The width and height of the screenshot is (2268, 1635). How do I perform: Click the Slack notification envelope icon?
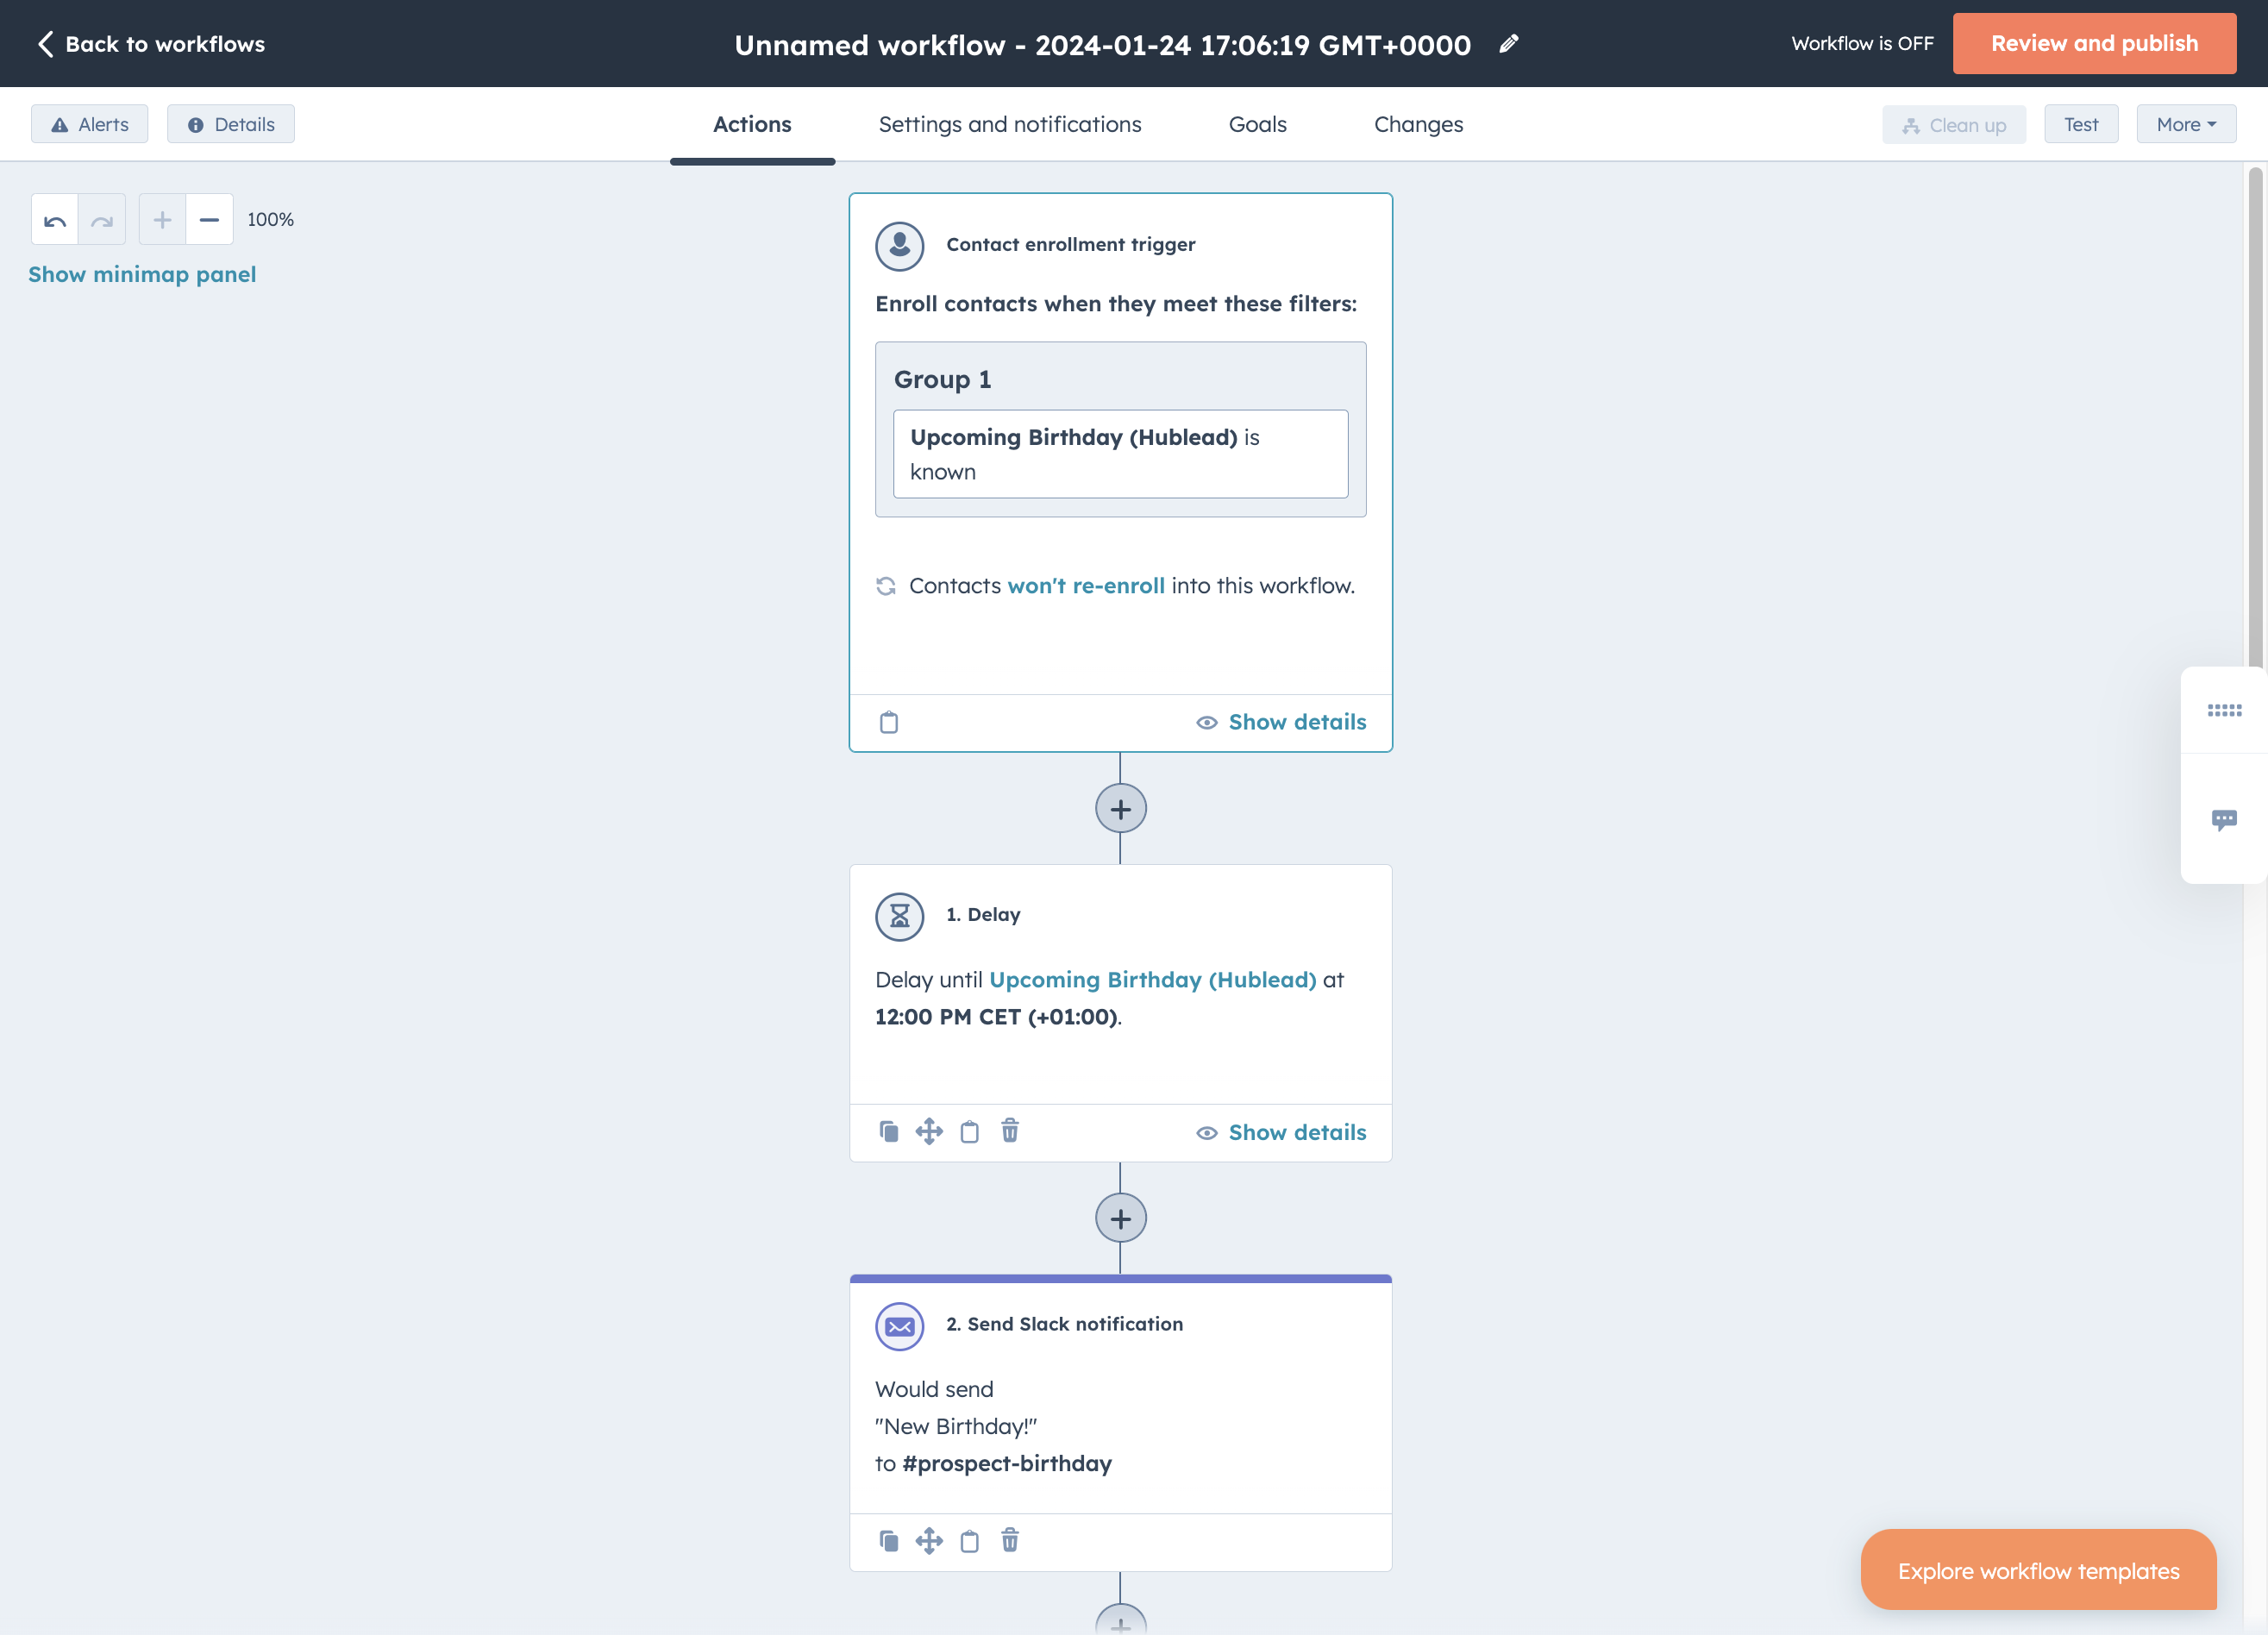pos(899,1326)
